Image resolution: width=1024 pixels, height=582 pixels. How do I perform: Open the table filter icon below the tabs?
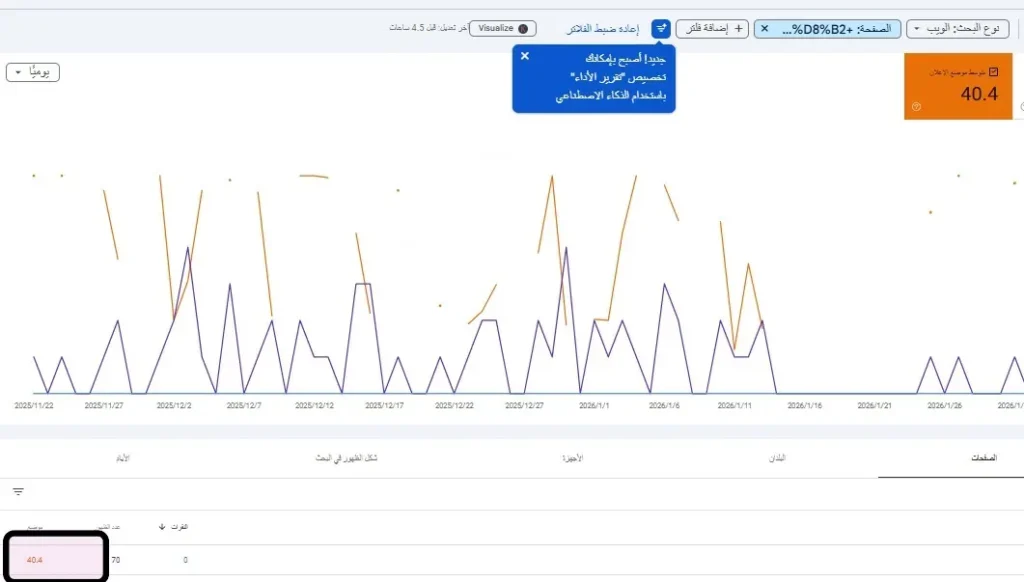(18, 491)
